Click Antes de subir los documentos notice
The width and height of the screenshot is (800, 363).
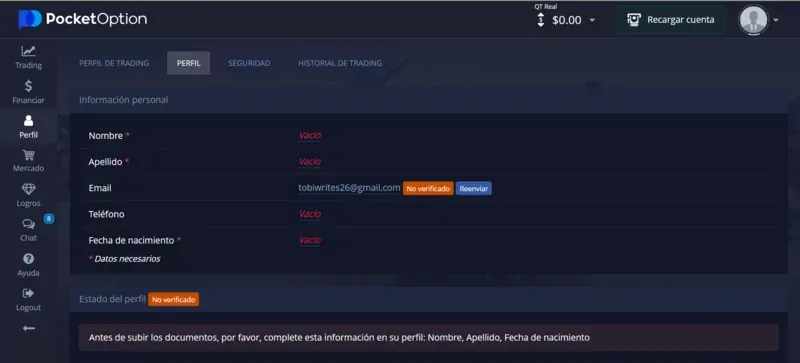(x=429, y=337)
